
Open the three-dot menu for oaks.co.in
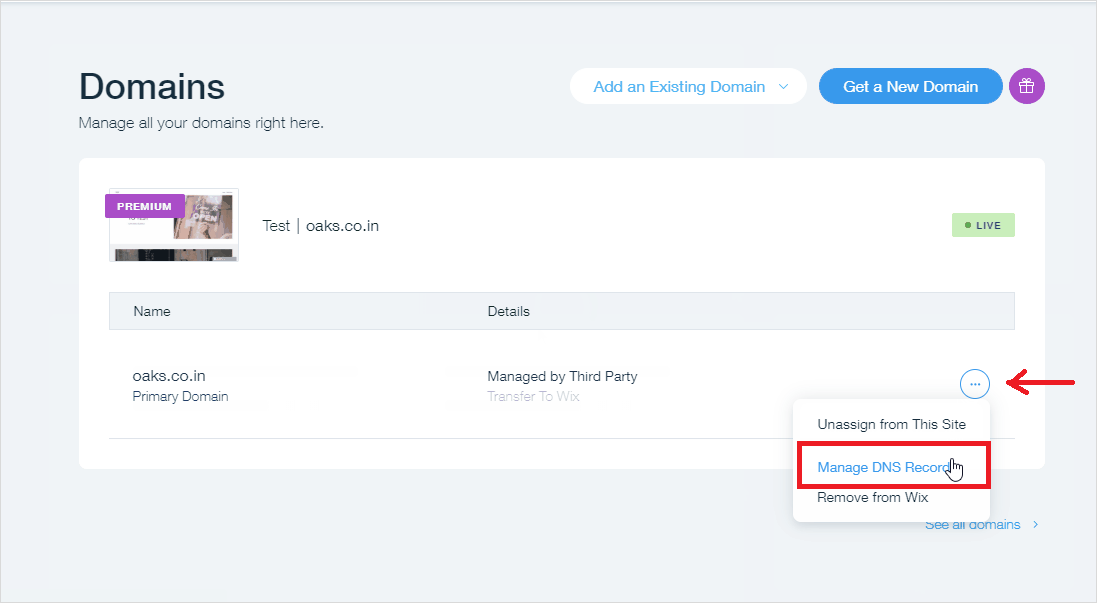coord(975,384)
